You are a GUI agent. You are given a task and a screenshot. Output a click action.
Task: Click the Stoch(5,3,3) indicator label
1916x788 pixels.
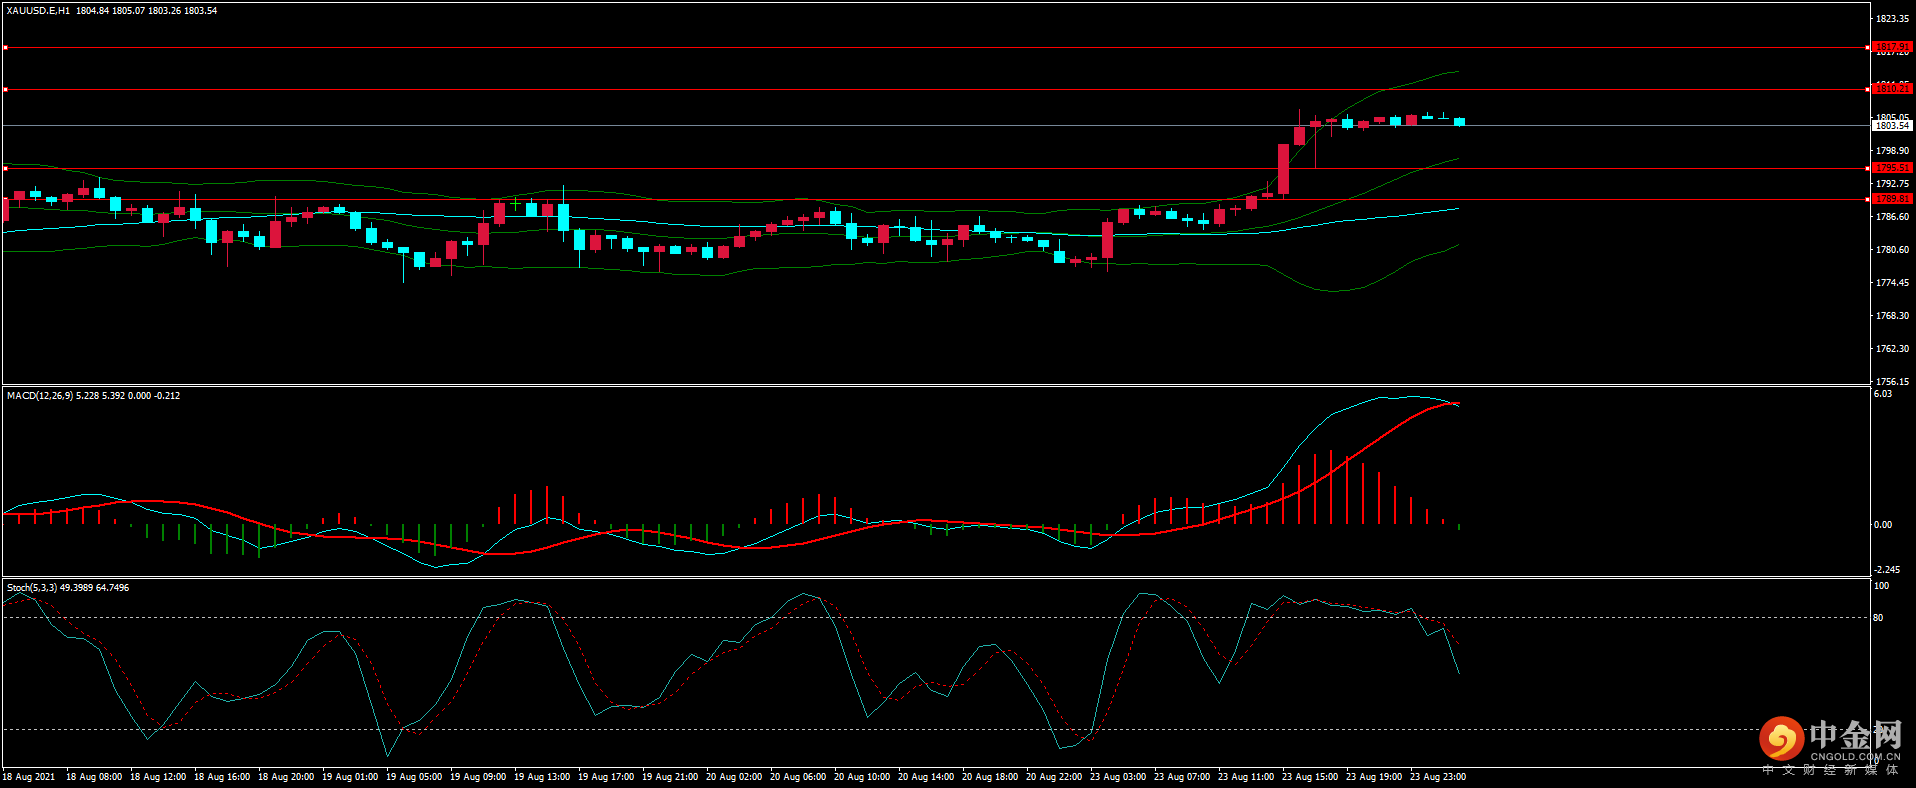click(32, 588)
